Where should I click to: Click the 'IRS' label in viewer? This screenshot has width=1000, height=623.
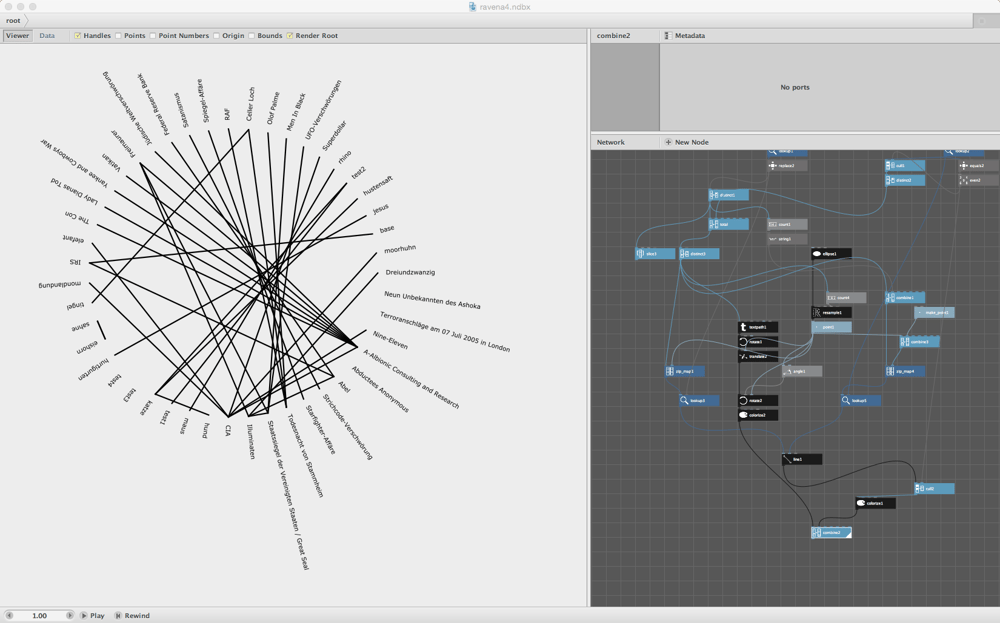pos(75,262)
